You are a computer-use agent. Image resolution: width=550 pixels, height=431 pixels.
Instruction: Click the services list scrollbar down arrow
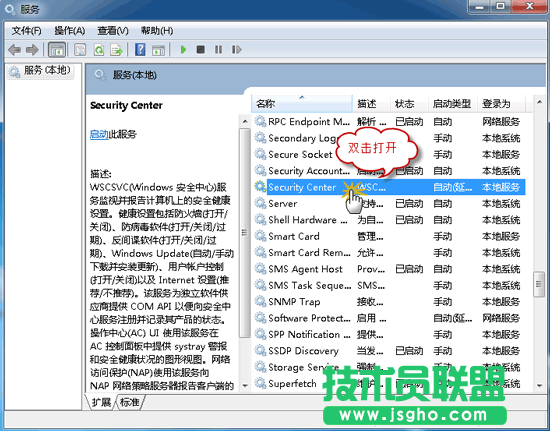(x=539, y=386)
